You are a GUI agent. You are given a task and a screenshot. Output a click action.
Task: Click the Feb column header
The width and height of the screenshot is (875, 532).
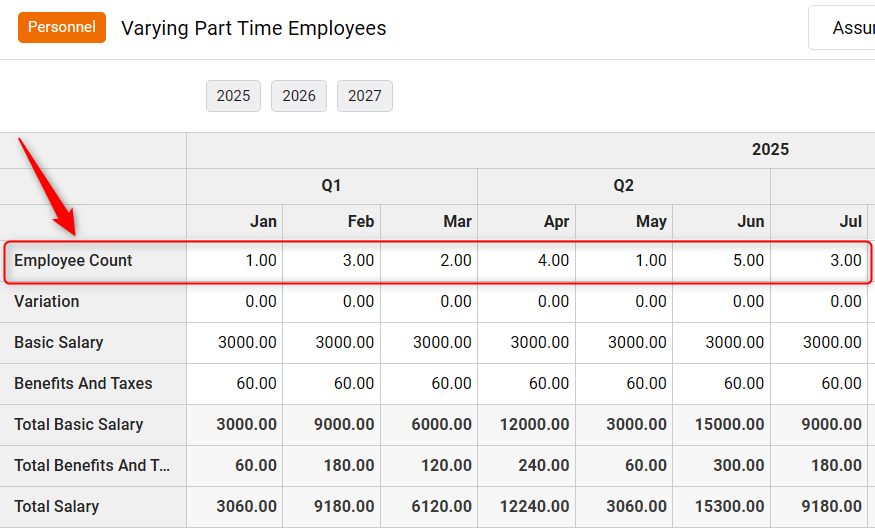pos(331,222)
